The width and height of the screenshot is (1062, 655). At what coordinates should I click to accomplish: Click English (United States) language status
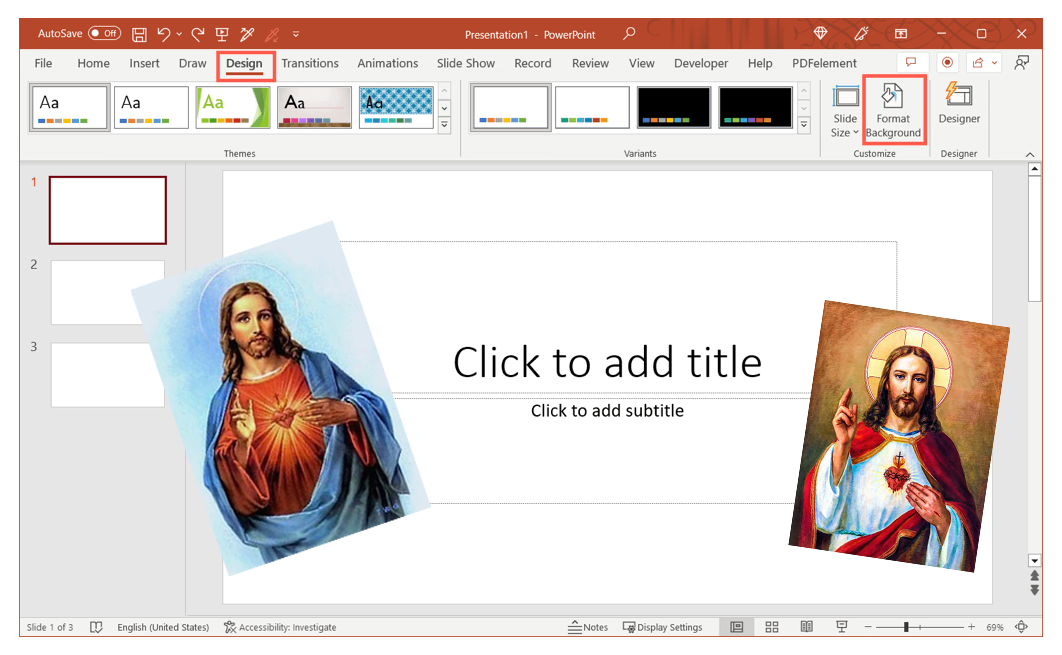point(163,627)
